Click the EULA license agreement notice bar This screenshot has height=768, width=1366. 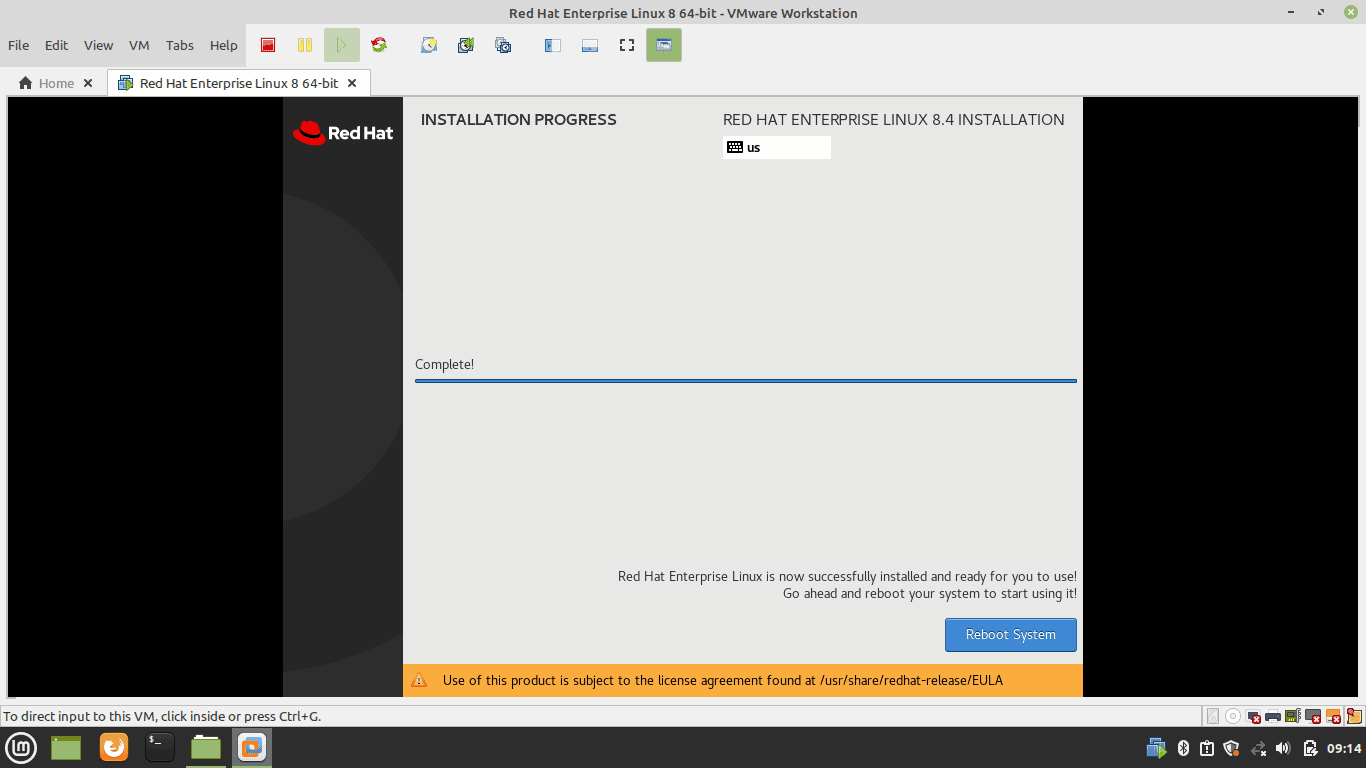(x=743, y=680)
